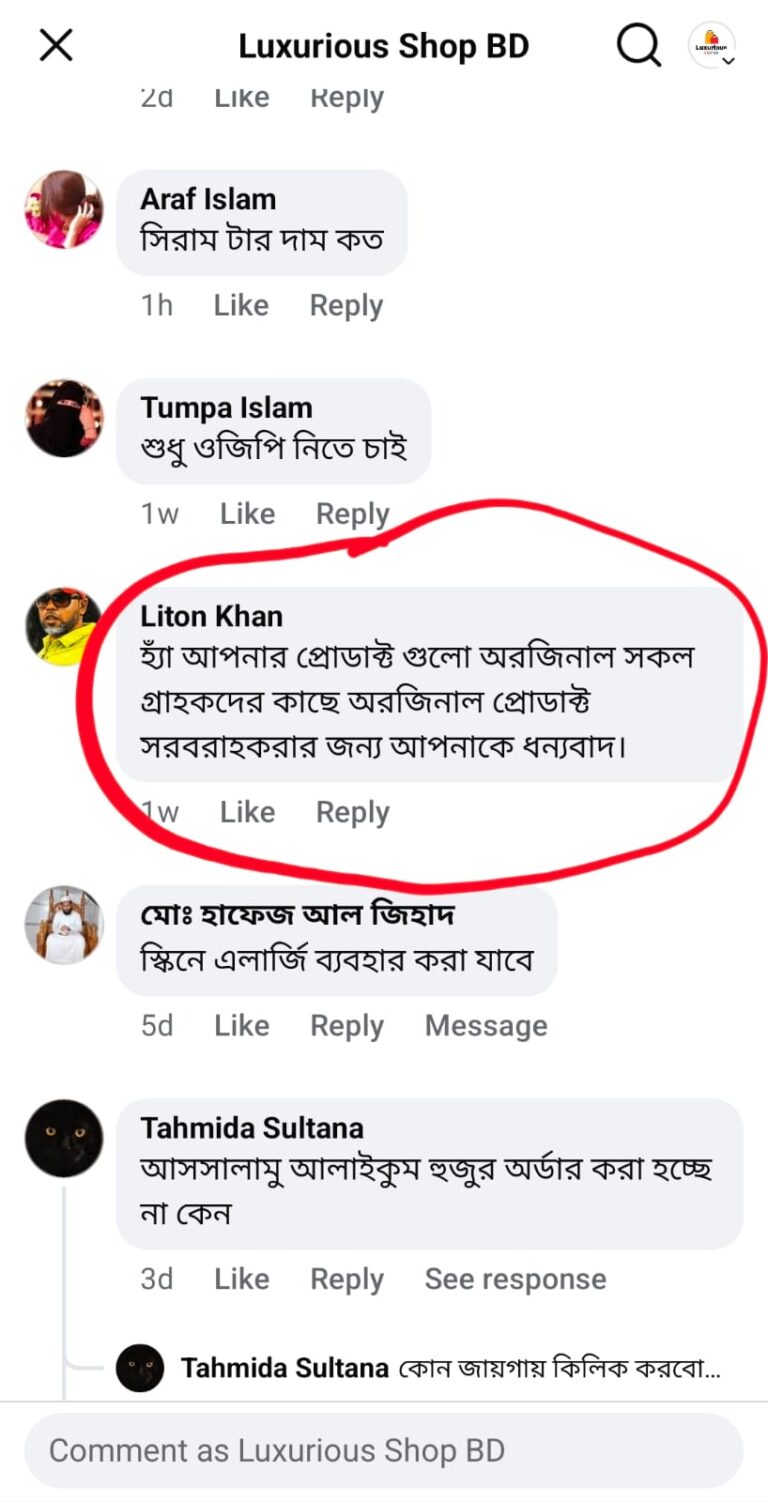Open Araf Islam's profile picture

64,209
